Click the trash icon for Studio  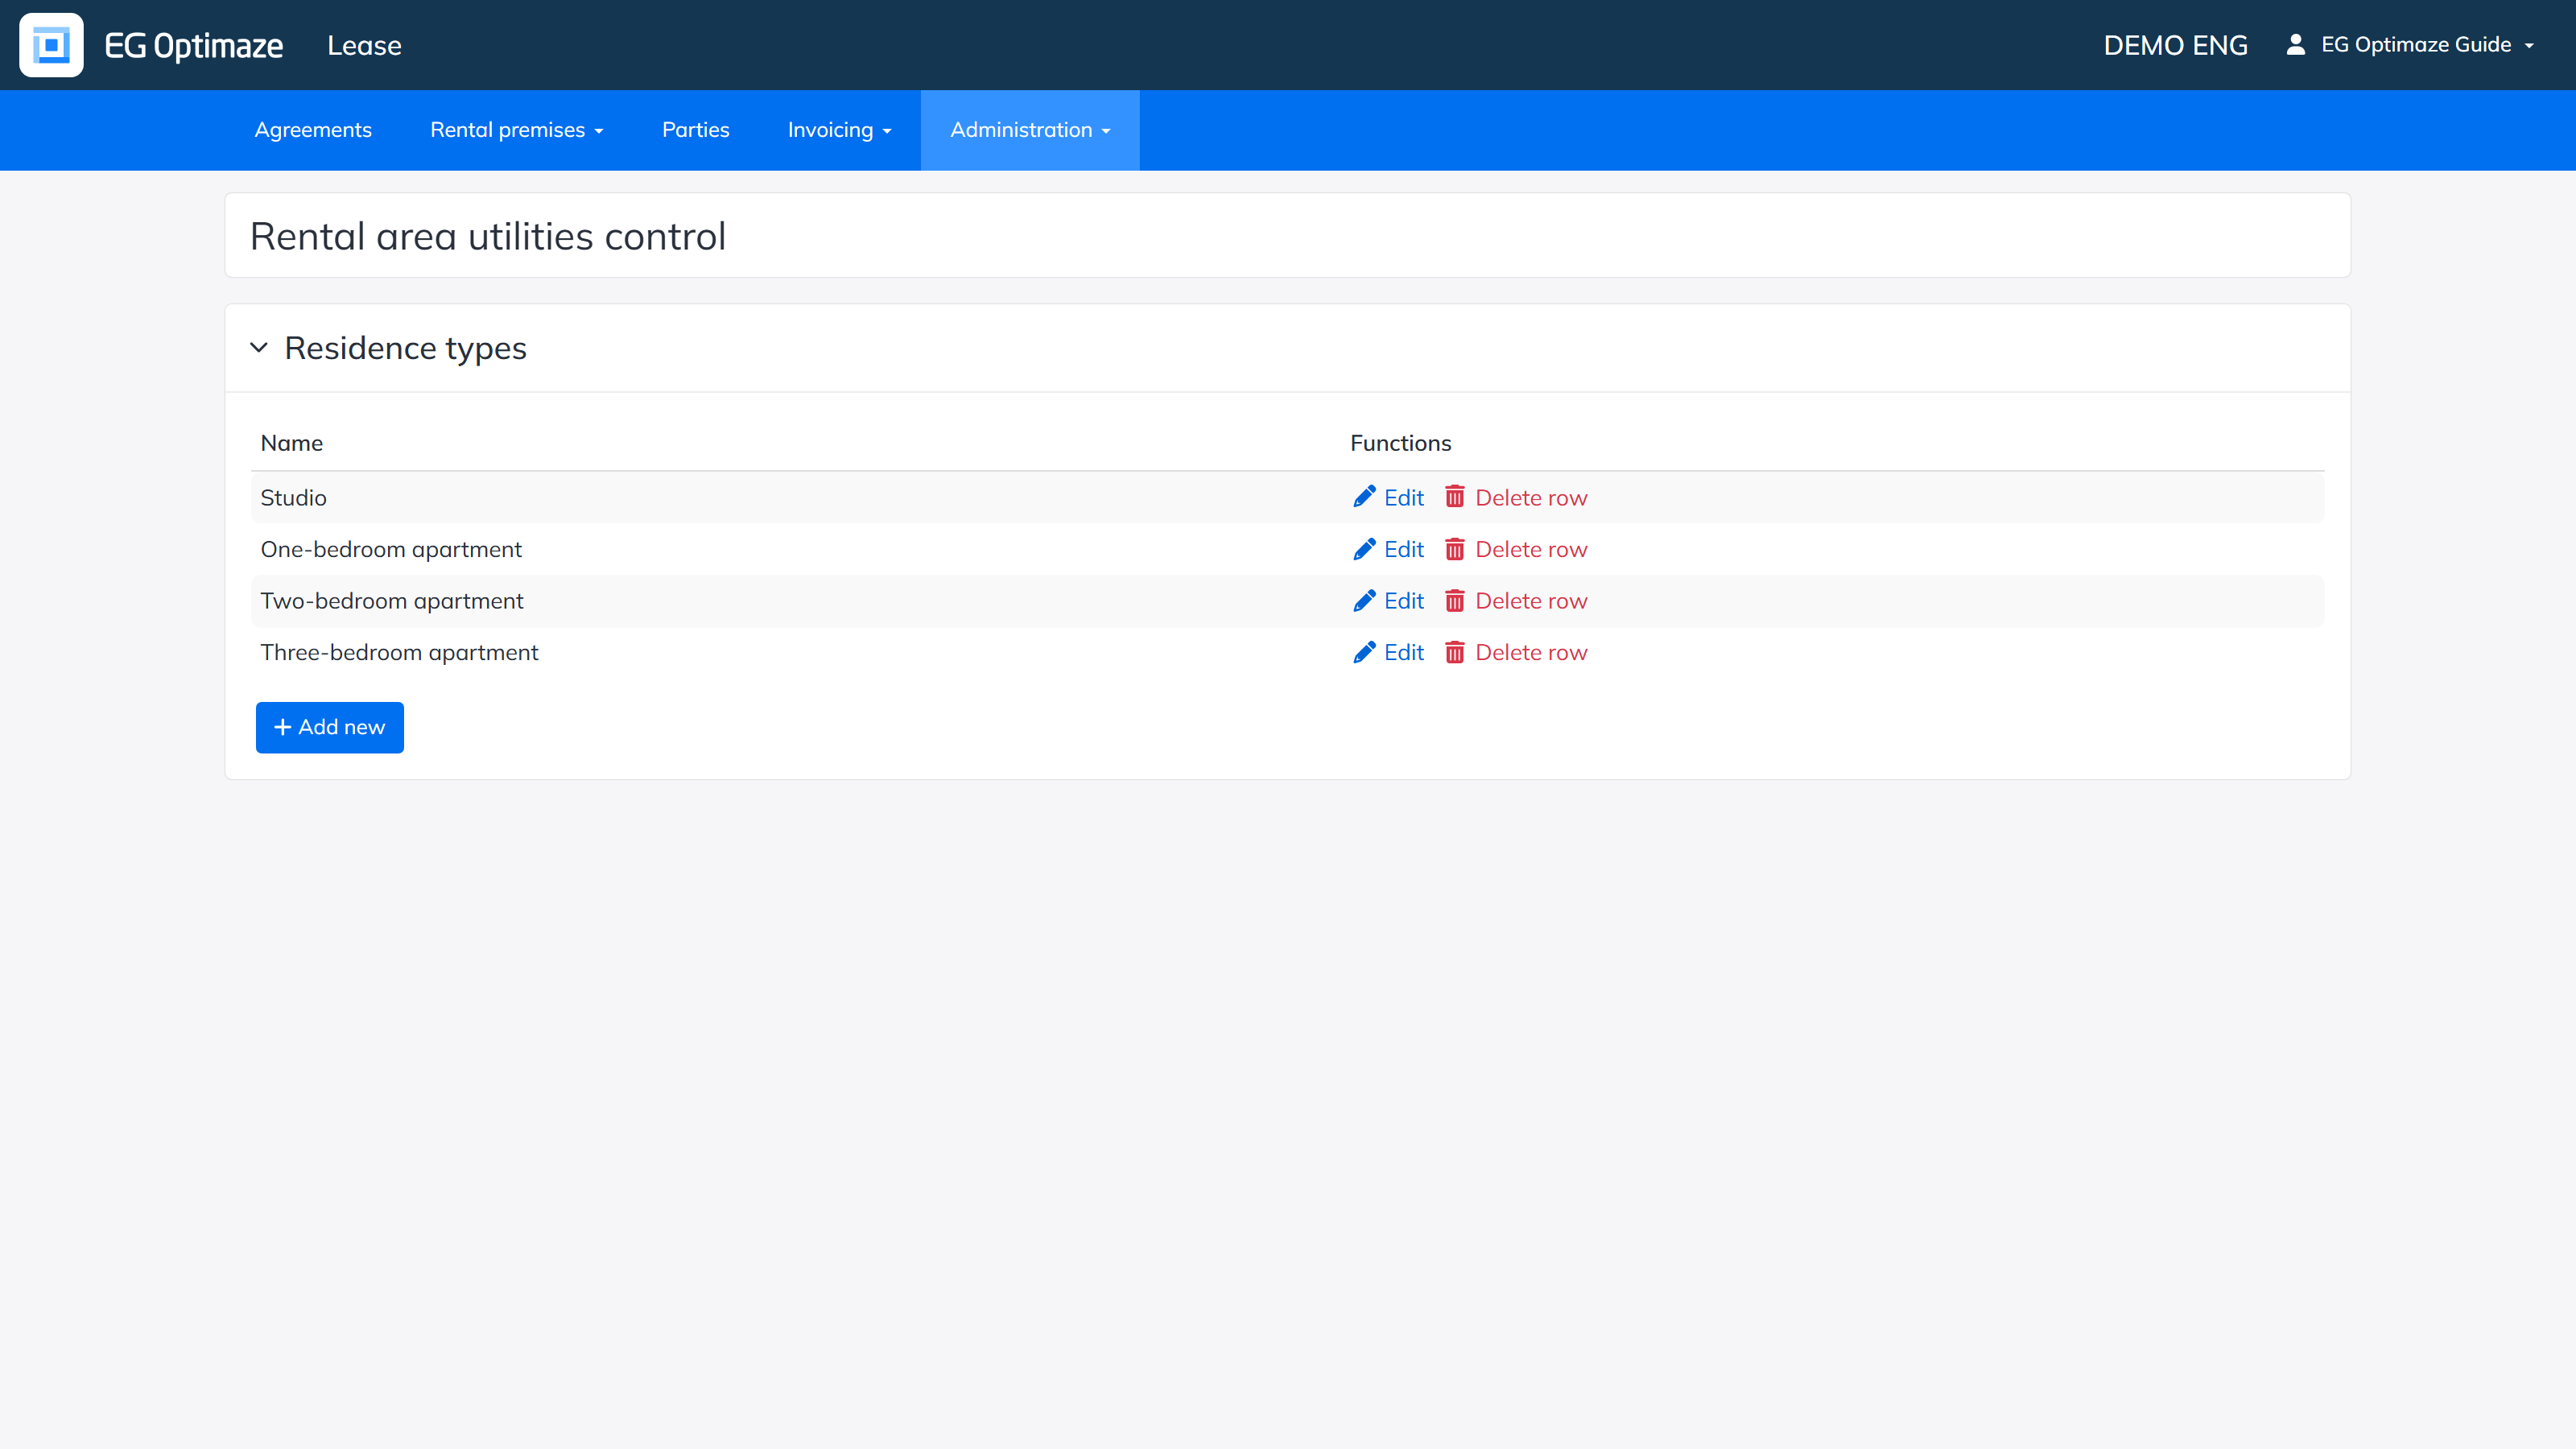(1455, 497)
